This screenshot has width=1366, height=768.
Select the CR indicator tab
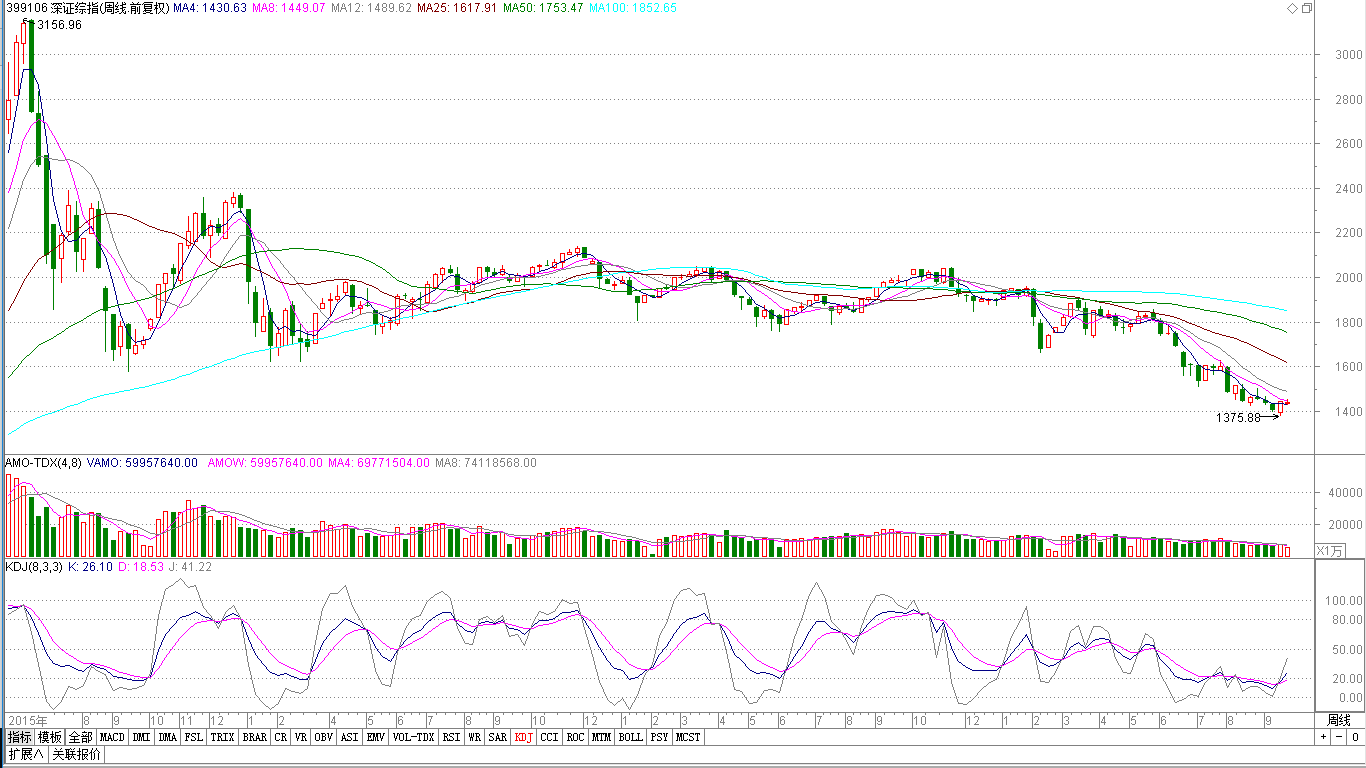[281, 737]
